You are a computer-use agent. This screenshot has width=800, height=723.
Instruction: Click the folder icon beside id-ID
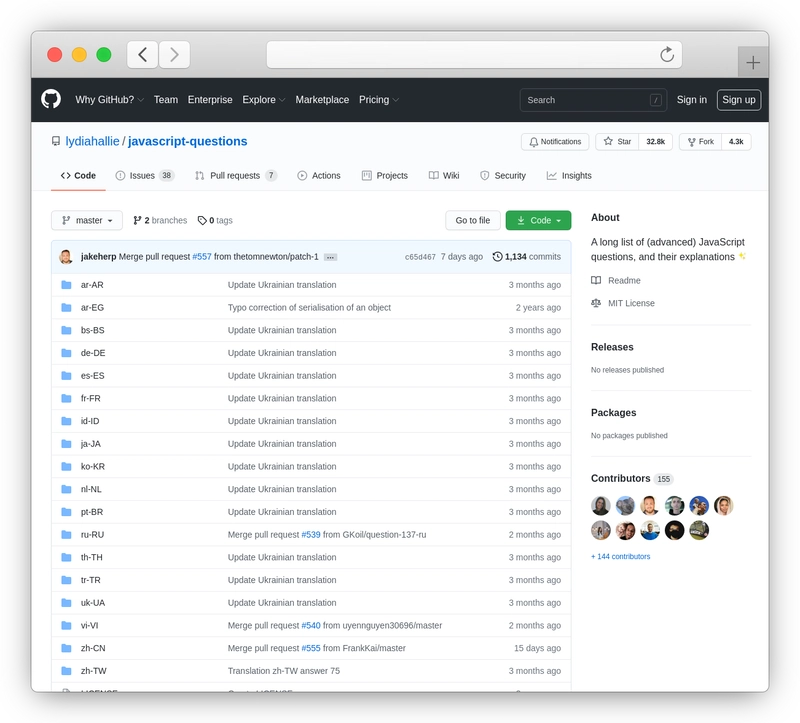click(x=66, y=421)
